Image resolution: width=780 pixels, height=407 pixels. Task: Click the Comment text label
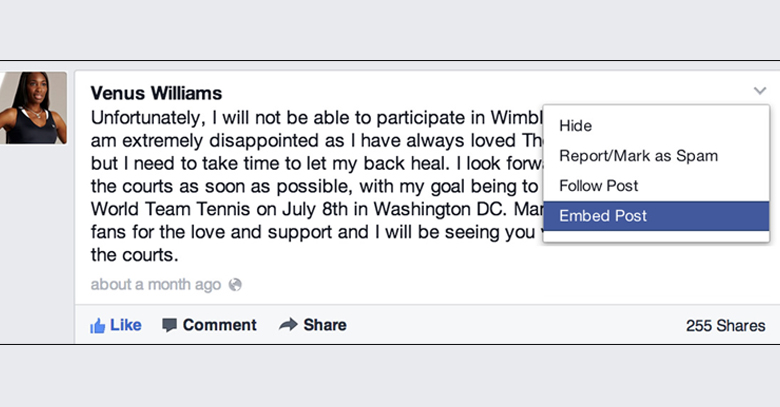[219, 325]
